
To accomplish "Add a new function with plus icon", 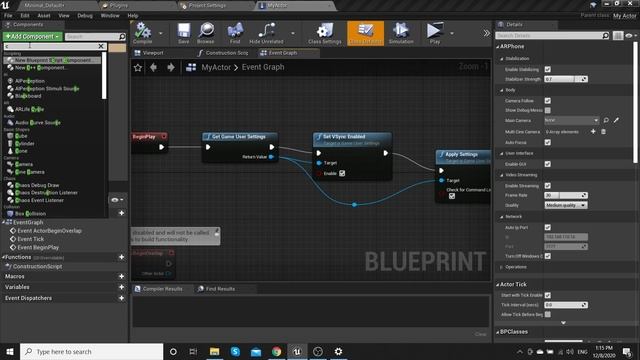I will click(x=121, y=257).
